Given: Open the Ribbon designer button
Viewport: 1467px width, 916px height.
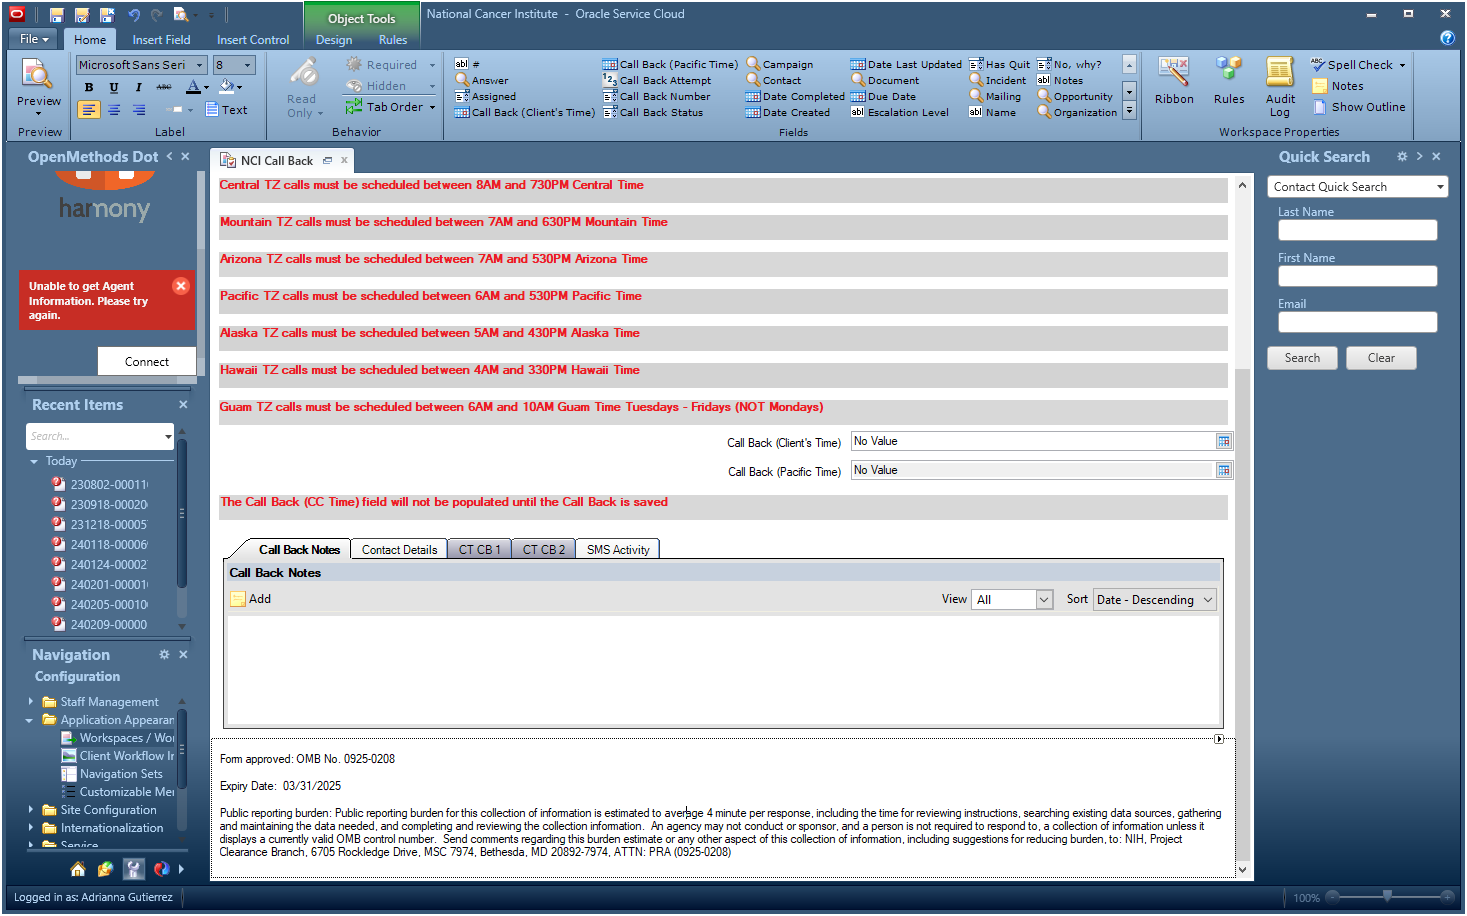Looking at the screenshot, I should 1174,82.
